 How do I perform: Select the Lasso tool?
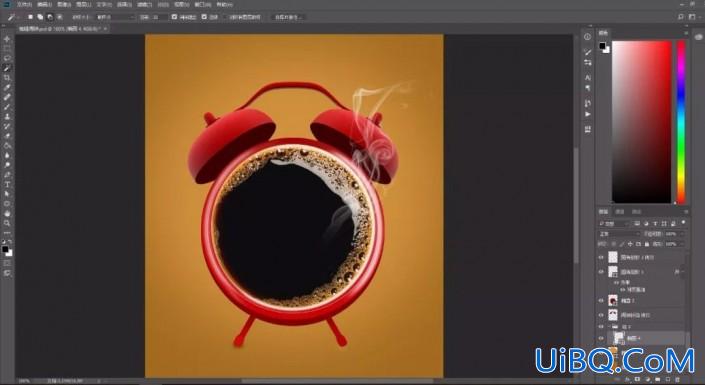tap(7, 58)
